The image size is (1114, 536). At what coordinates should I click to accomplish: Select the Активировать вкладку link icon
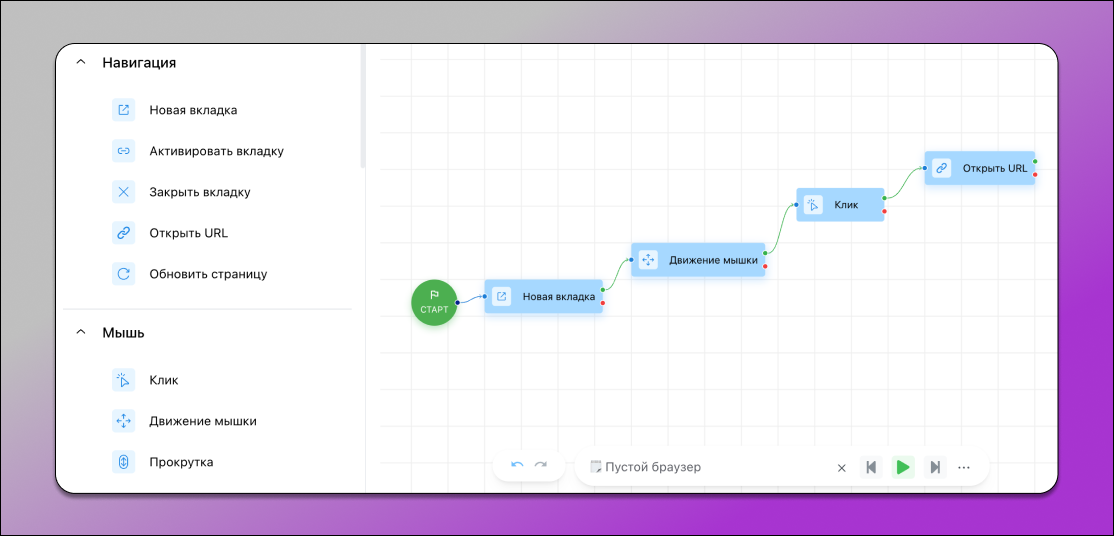[x=123, y=151]
